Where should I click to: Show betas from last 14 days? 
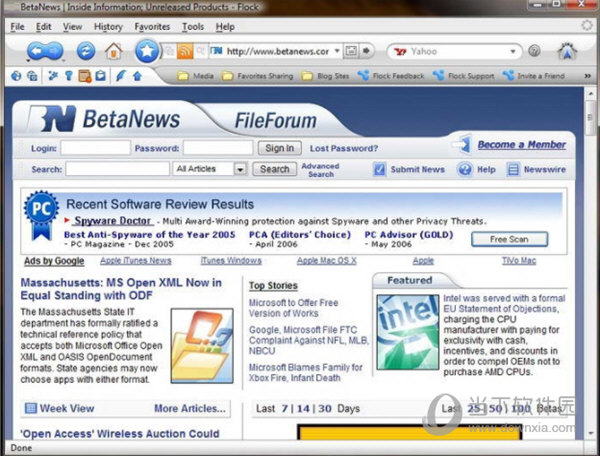[303, 409]
